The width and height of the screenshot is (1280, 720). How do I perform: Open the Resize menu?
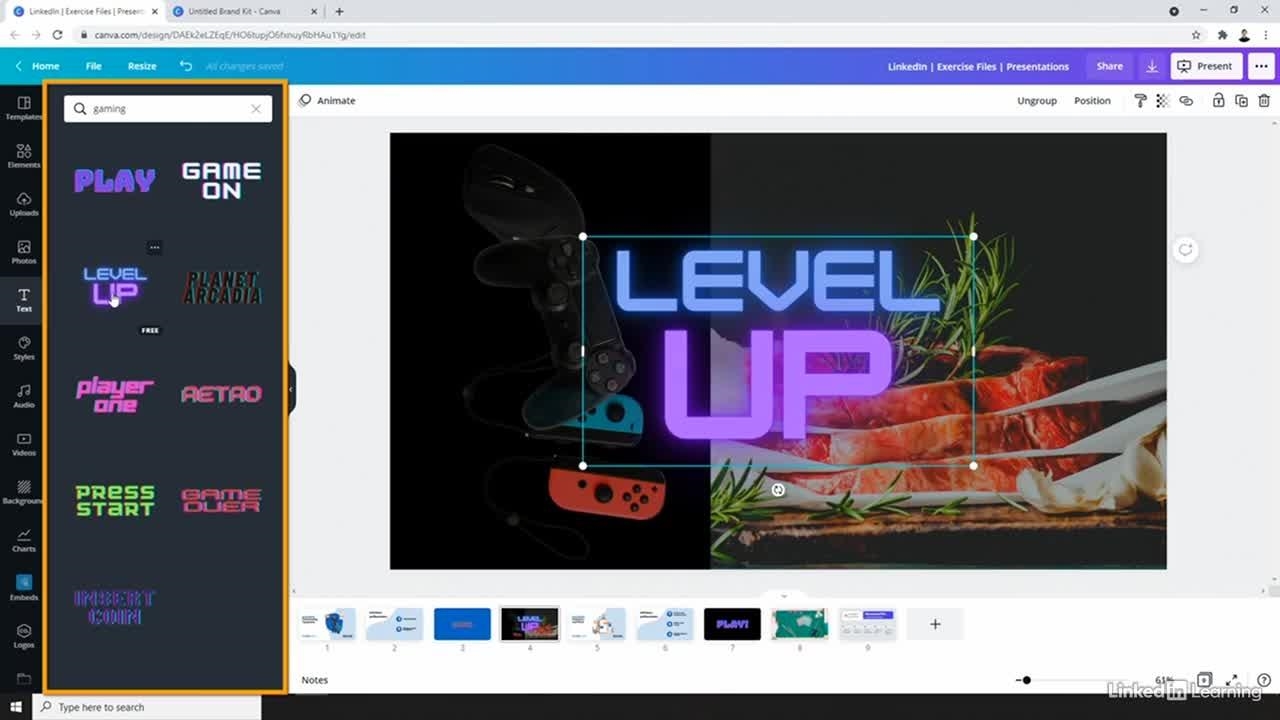point(142,66)
